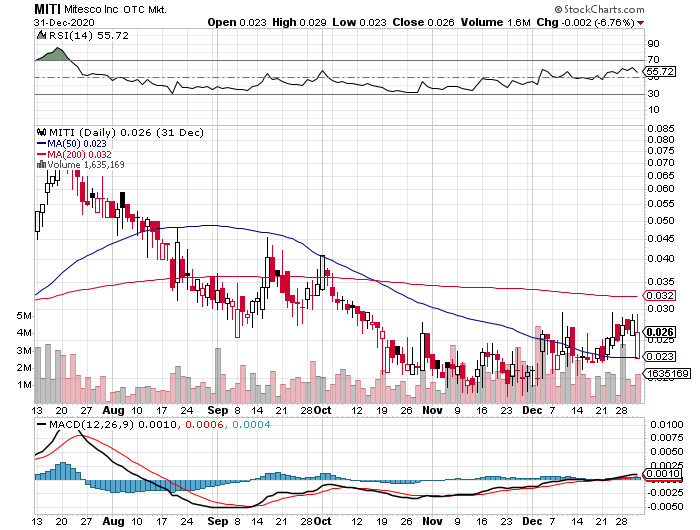Click the 30 oversold level on RSI axis
This screenshot has width=700, height=530.
pyautogui.click(x=653, y=93)
